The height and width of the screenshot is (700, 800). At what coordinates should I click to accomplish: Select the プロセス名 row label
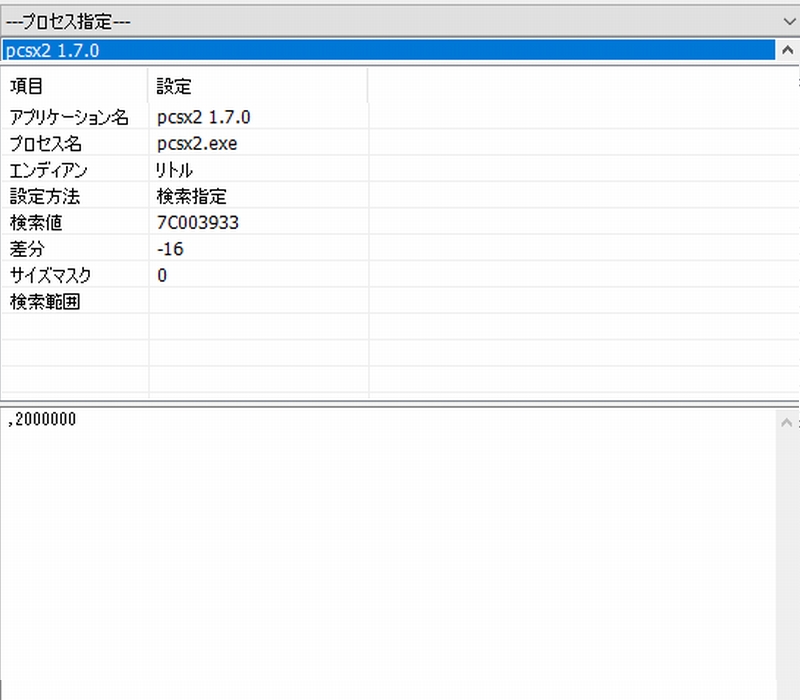point(45,143)
